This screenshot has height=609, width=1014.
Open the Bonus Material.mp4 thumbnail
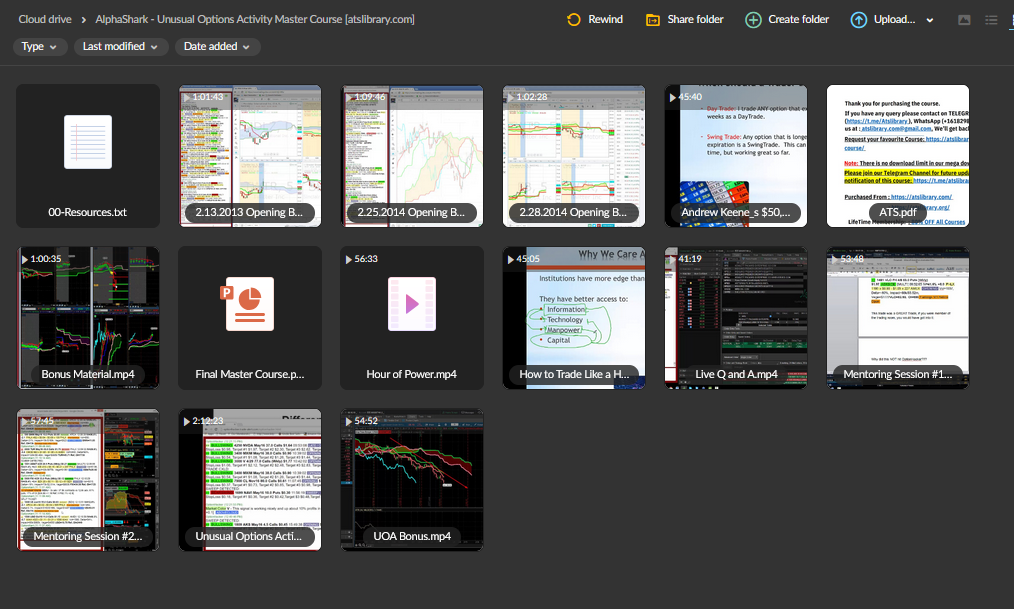[88, 317]
